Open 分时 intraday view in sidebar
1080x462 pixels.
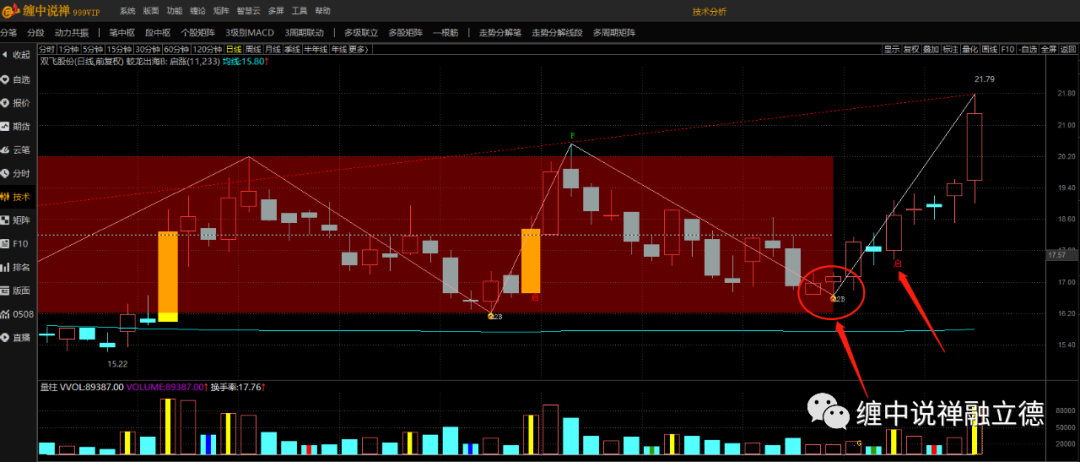(x=17, y=174)
